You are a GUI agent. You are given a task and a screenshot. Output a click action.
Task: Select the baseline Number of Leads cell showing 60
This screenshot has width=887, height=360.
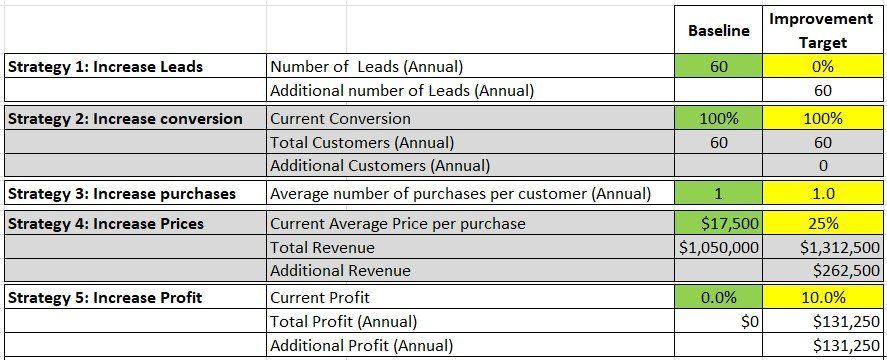pos(718,66)
